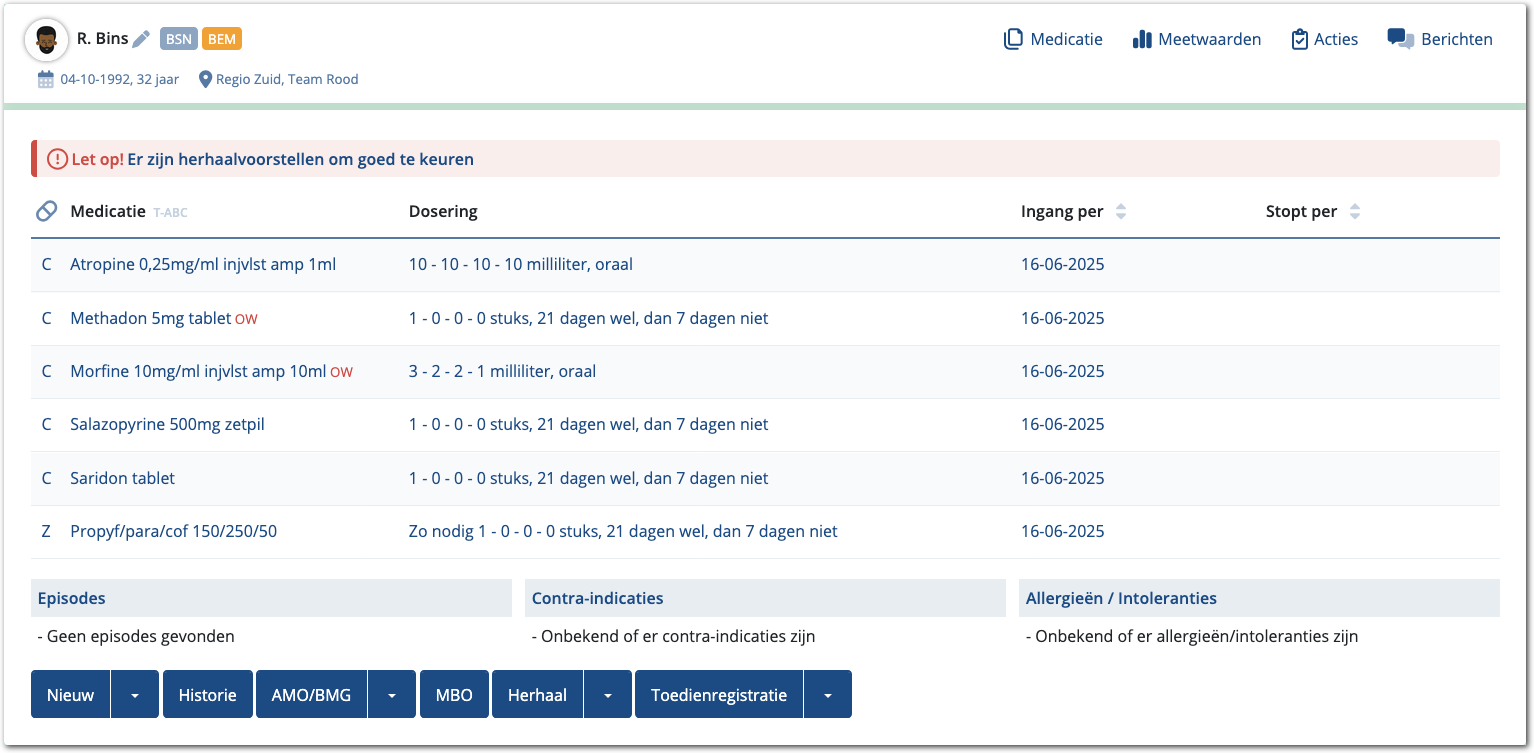Click the Acties clipboard icon
1534x753 pixels.
coord(1299,39)
